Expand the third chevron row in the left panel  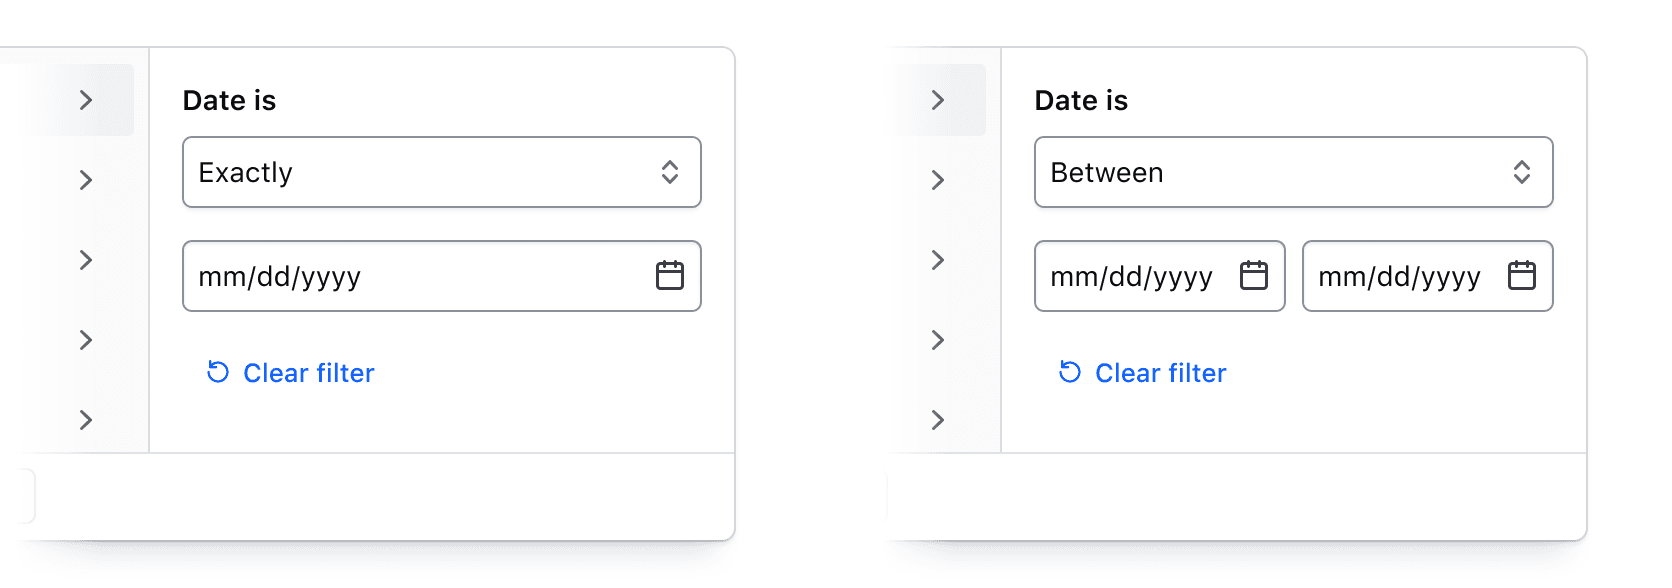[86, 260]
